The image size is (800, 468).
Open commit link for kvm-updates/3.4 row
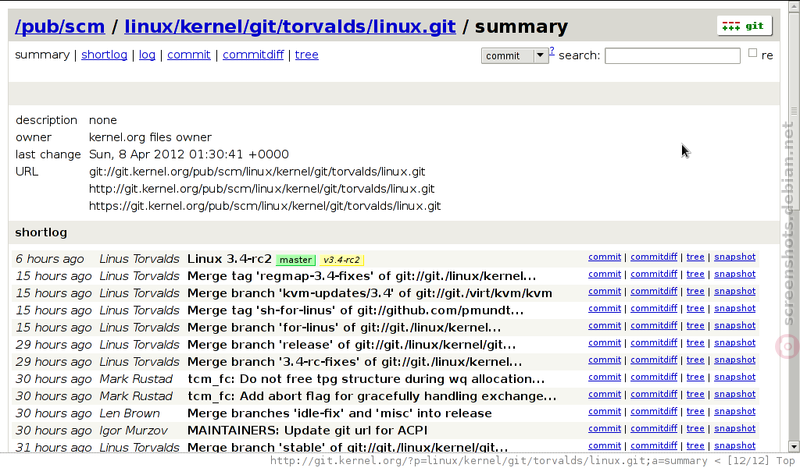click(605, 291)
